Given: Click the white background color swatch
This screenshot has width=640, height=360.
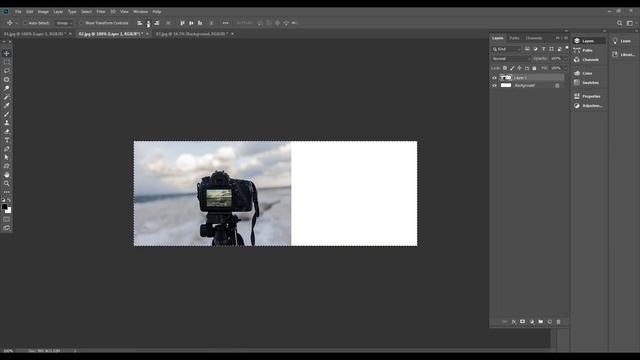Looking at the screenshot, I should (9, 211).
